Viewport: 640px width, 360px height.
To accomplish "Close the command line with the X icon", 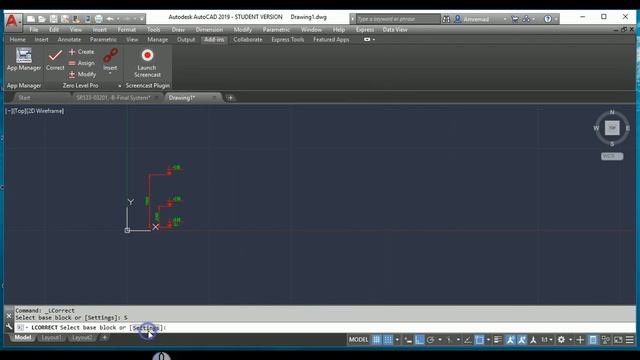I will 9,316.
